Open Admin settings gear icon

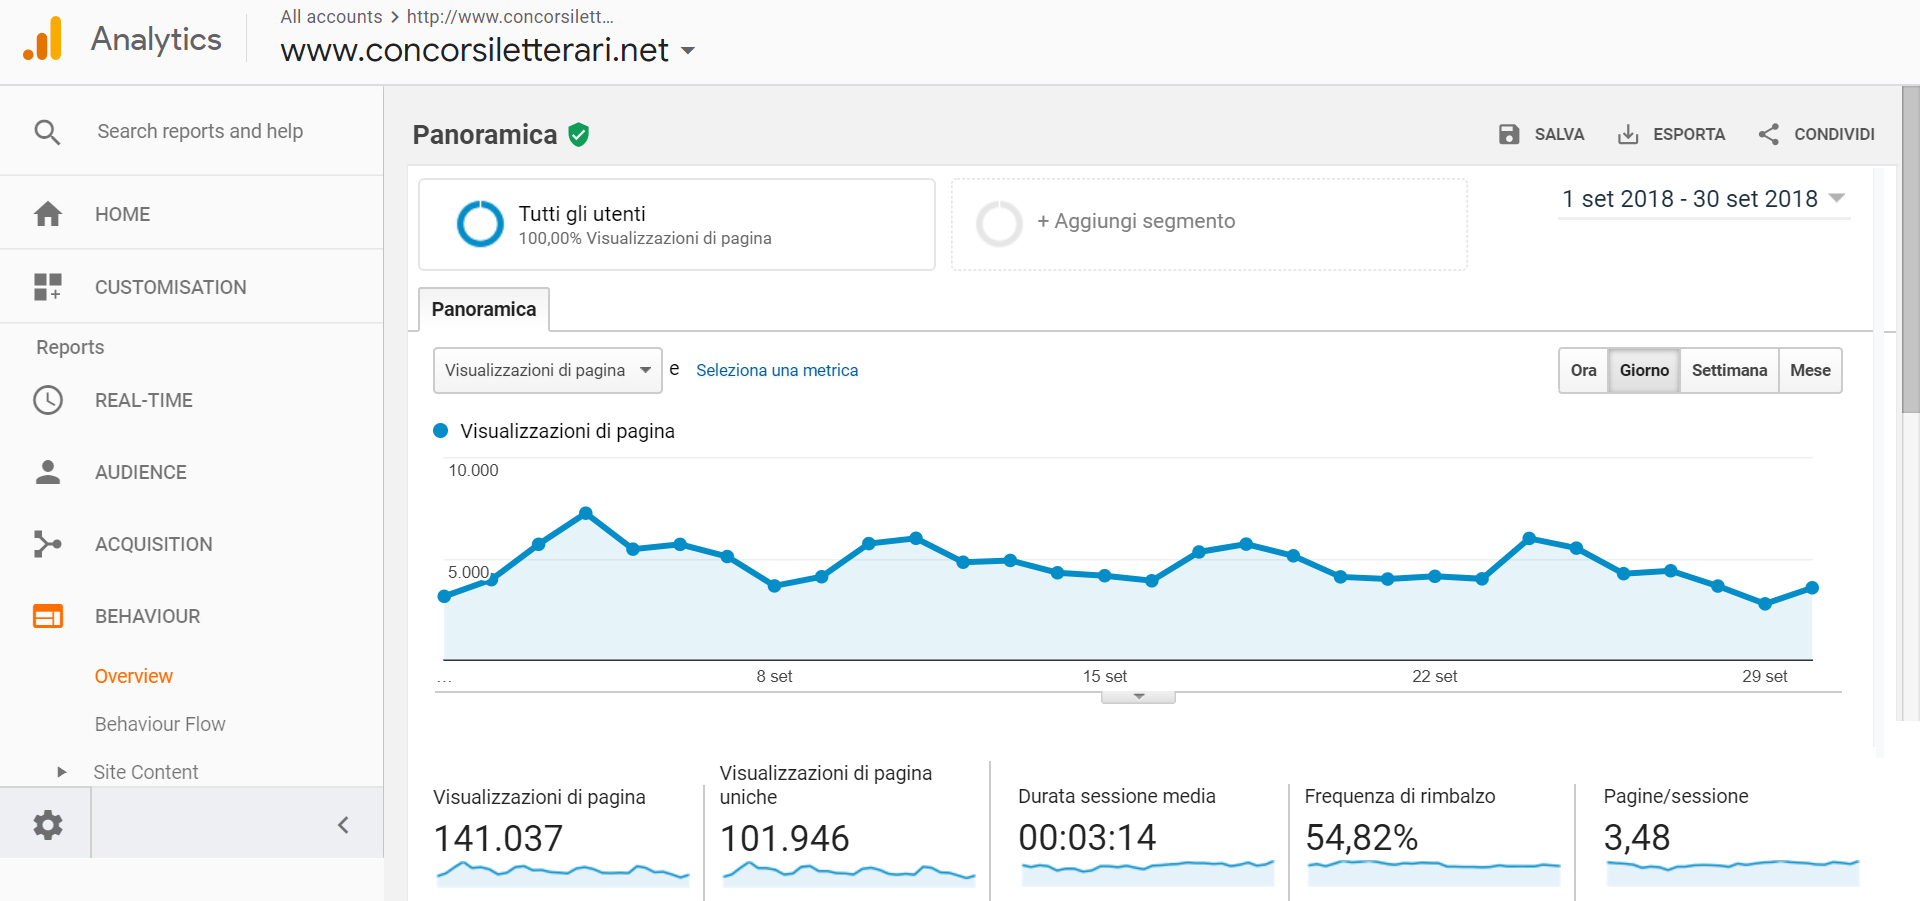point(47,825)
